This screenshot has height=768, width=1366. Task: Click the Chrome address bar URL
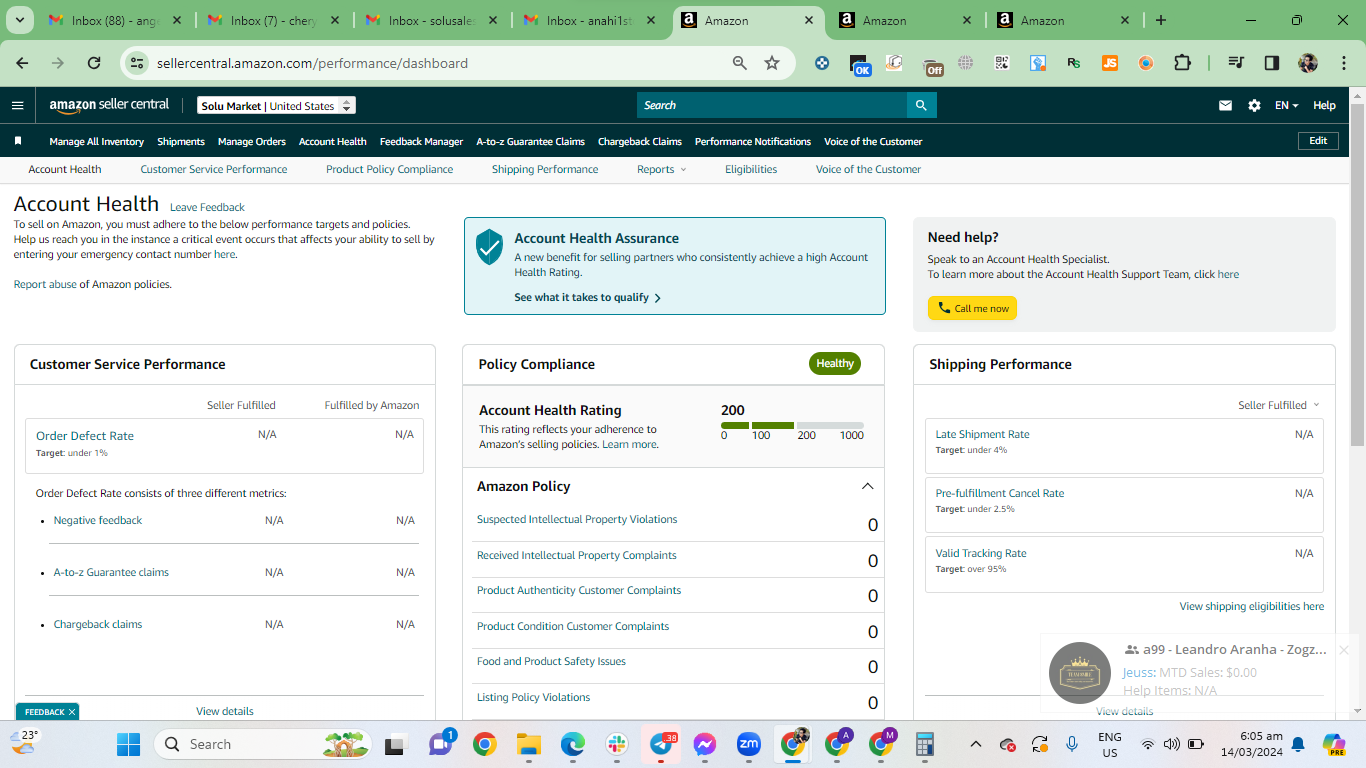tap(312, 63)
